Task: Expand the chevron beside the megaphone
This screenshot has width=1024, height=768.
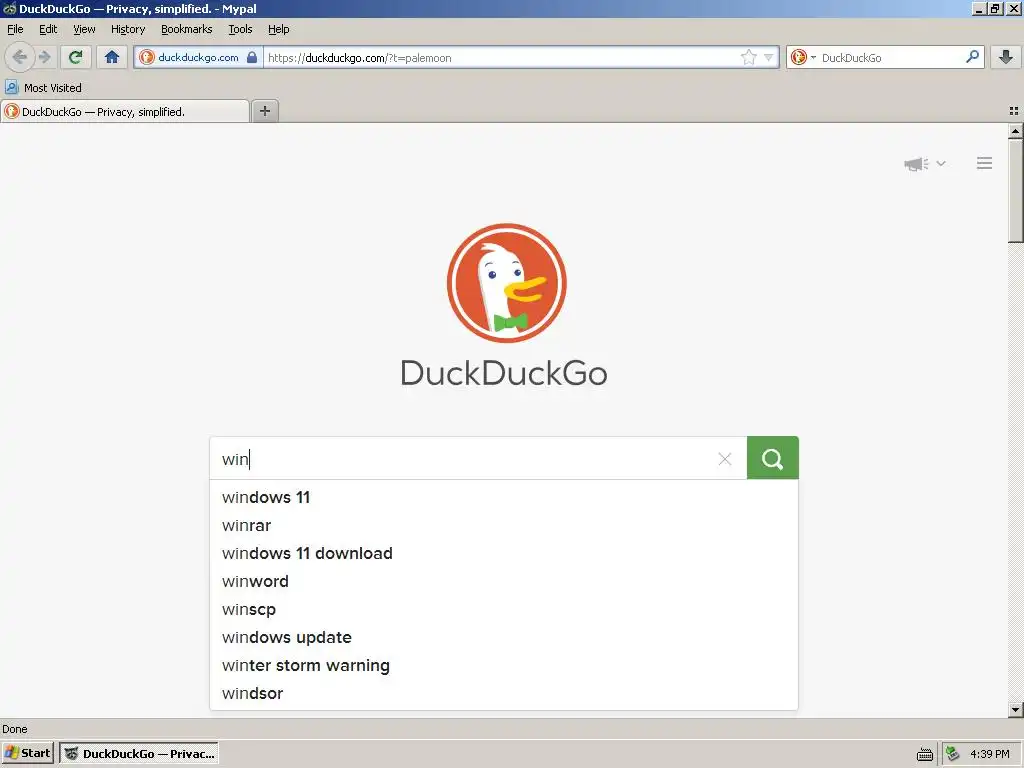Action: (940, 163)
